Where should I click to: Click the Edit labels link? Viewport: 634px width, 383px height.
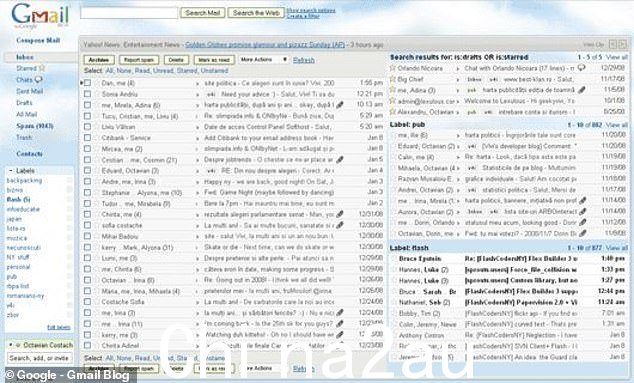pyautogui.click(x=59, y=327)
